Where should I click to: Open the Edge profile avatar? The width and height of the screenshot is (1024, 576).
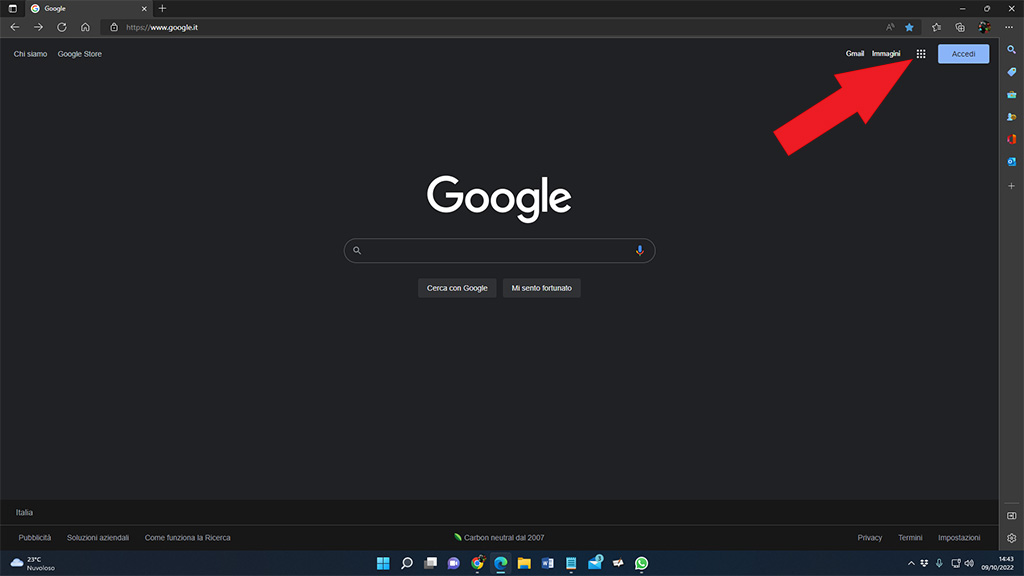coord(984,27)
